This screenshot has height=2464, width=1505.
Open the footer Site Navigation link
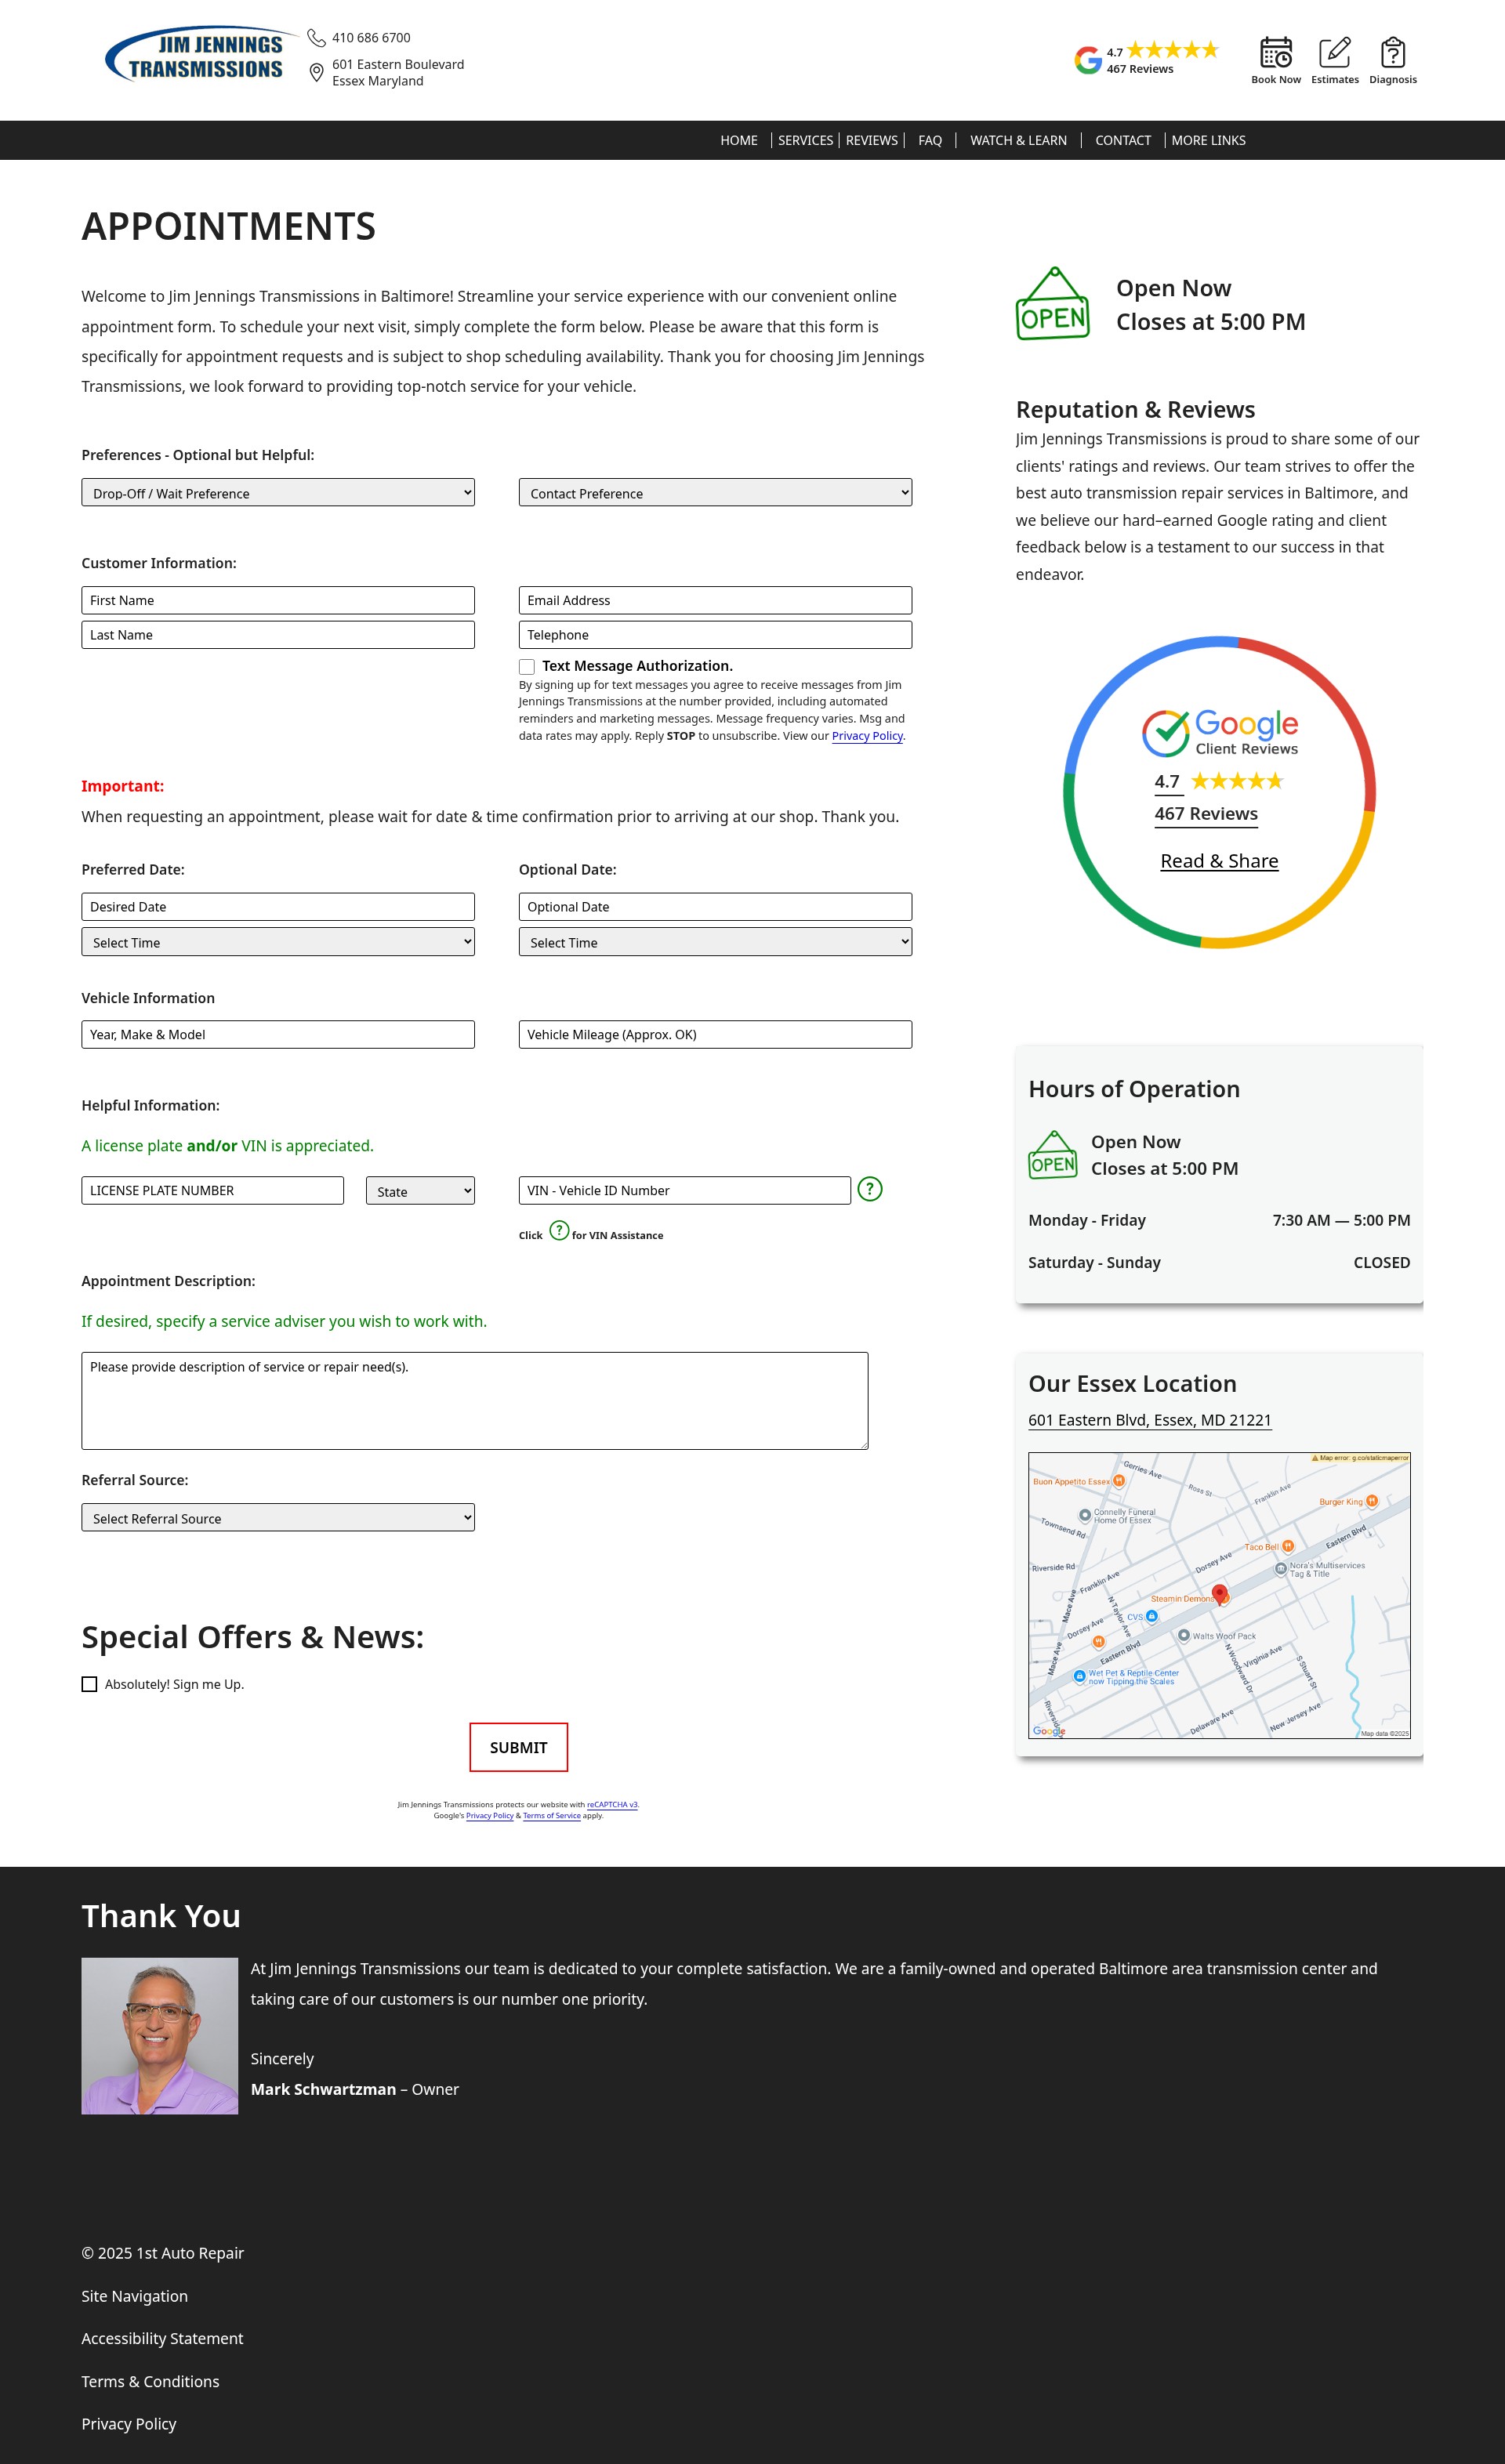coord(134,2296)
